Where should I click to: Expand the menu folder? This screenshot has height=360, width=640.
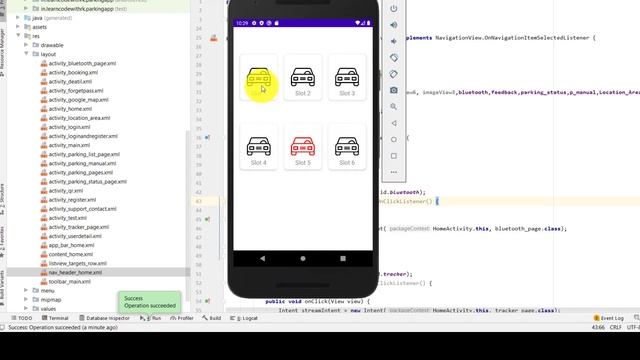[26, 290]
